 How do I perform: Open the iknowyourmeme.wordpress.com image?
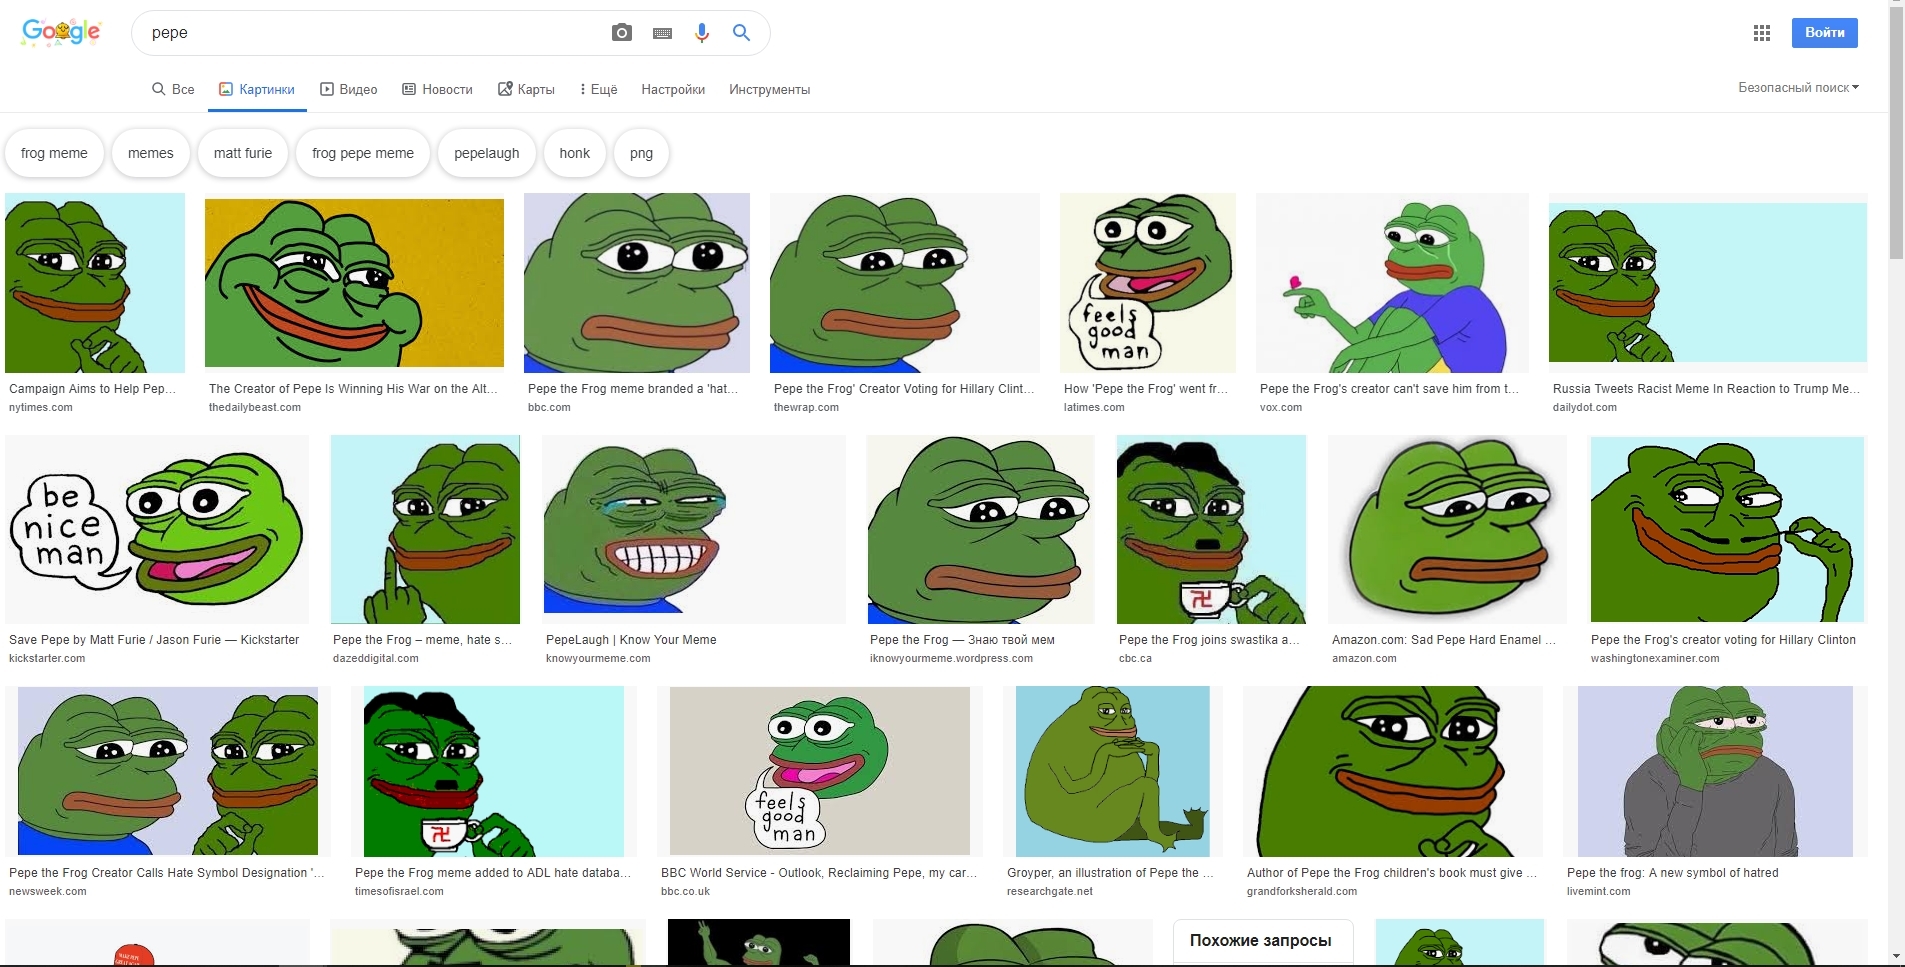[980, 530]
